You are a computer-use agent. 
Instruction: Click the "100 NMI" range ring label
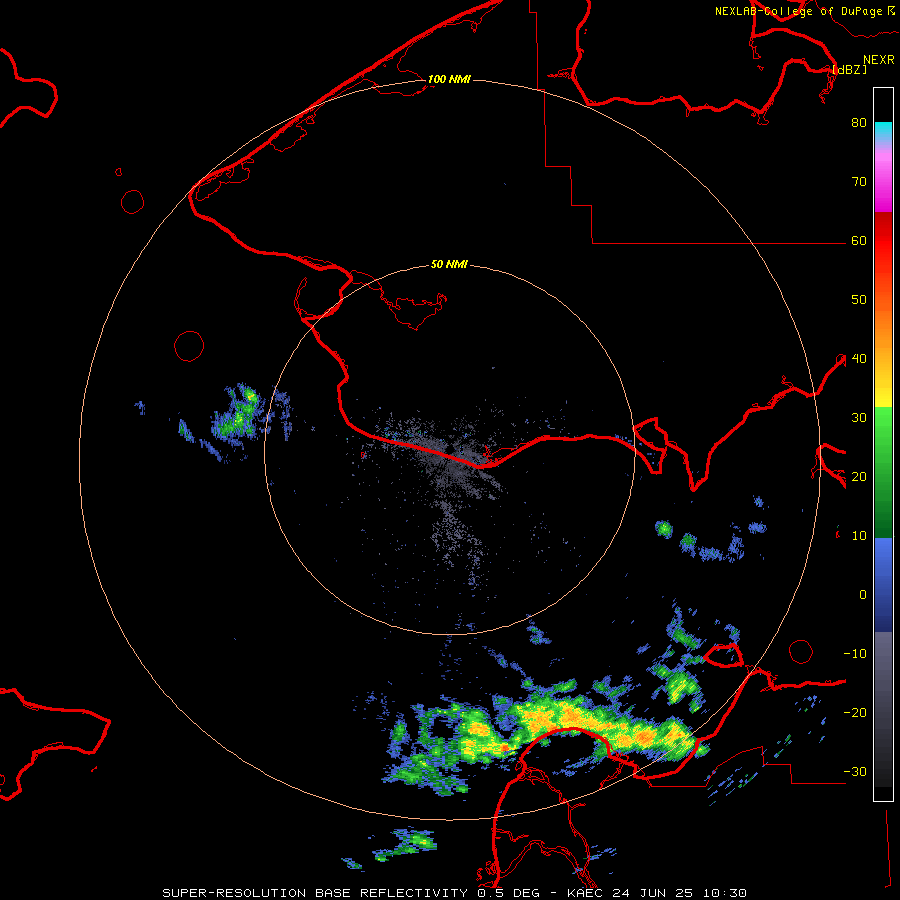click(x=449, y=79)
